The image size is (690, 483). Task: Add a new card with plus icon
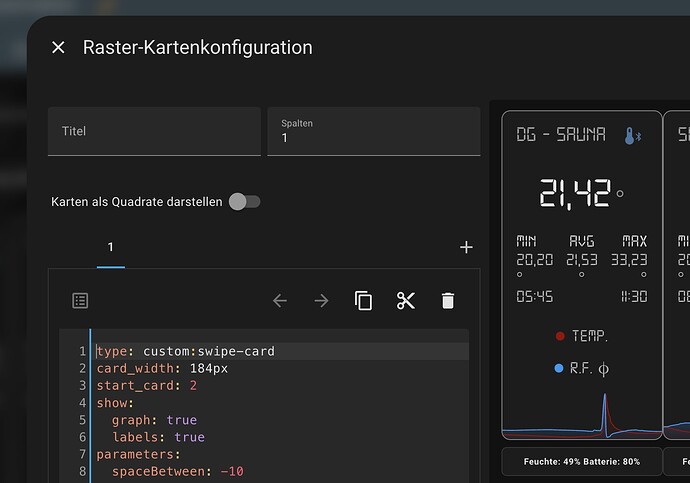[x=466, y=247]
